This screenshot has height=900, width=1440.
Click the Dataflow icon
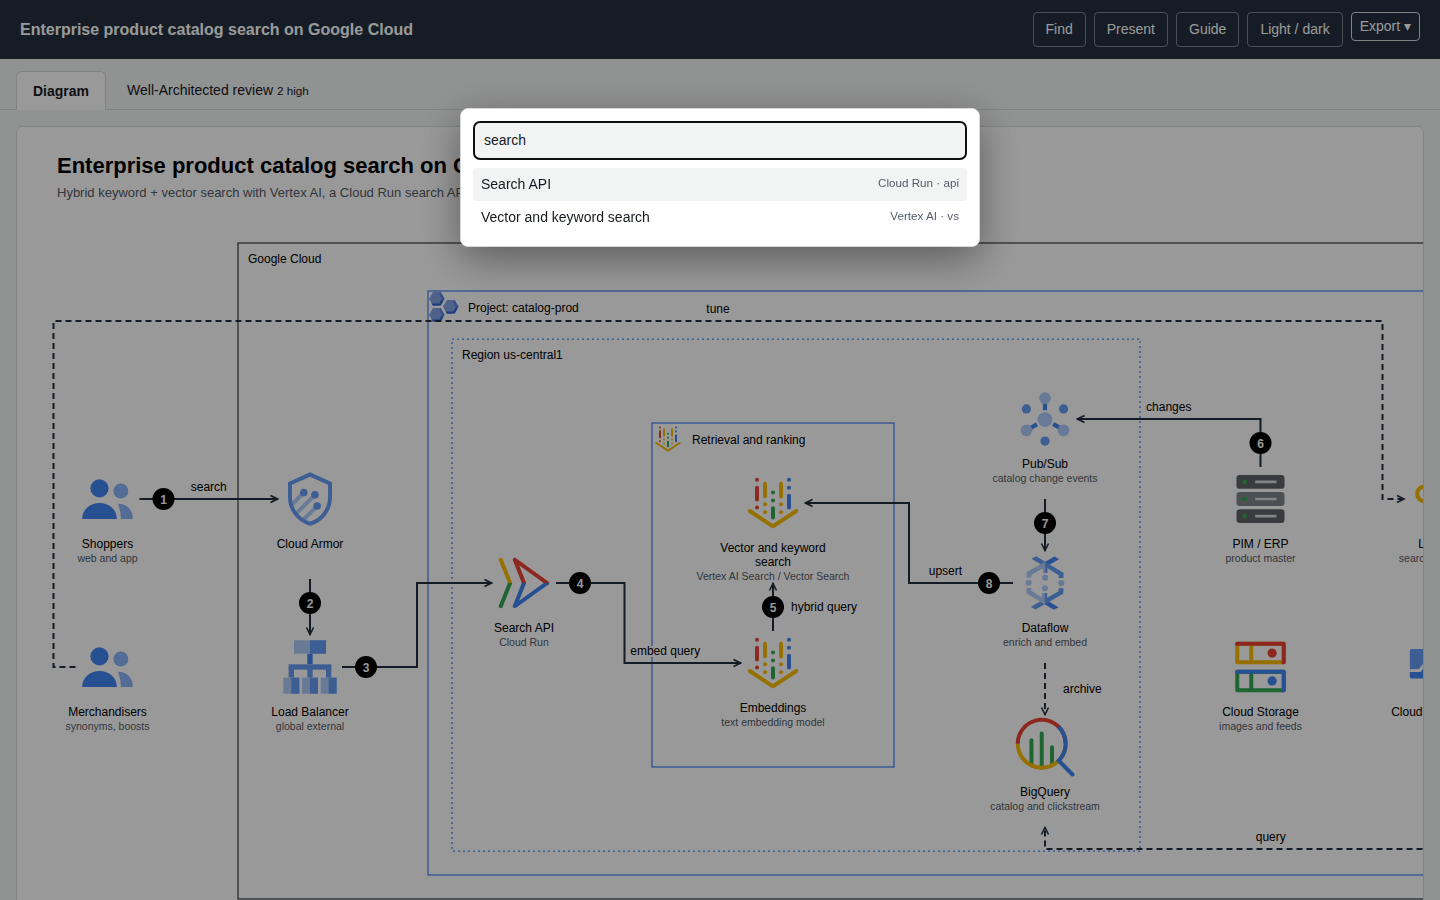(x=1045, y=583)
